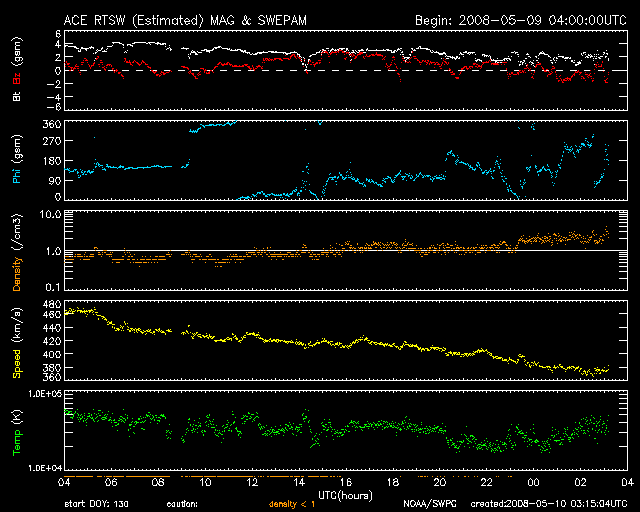Click hour label "08" on the time axis
Image resolution: width=640 pixels, height=512 pixels.
(x=158, y=483)
